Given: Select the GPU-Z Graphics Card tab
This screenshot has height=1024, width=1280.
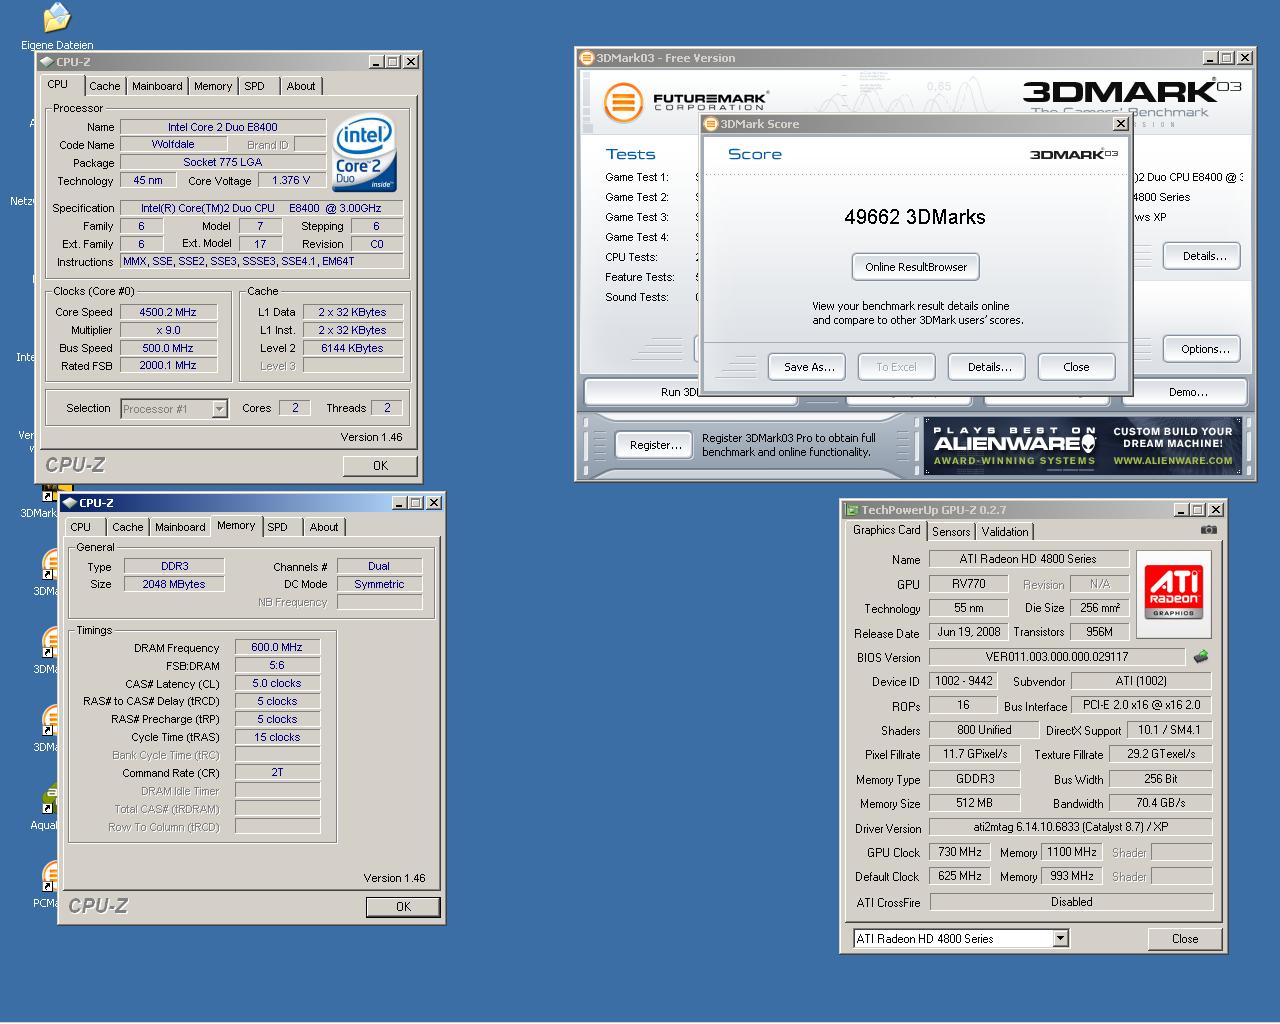Looking at the screenshot, I should tap(886, 530).
